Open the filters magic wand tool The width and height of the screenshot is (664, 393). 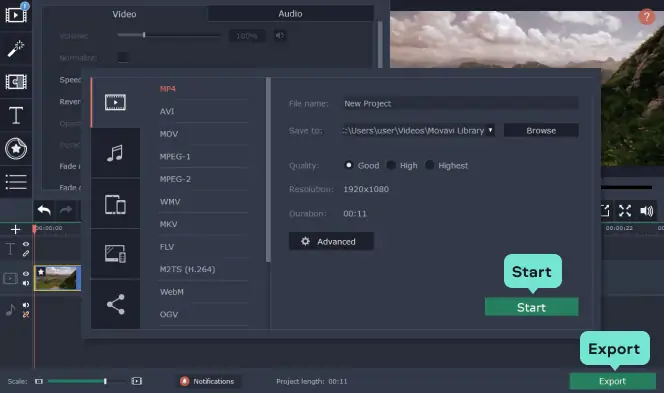click(16, 48)
